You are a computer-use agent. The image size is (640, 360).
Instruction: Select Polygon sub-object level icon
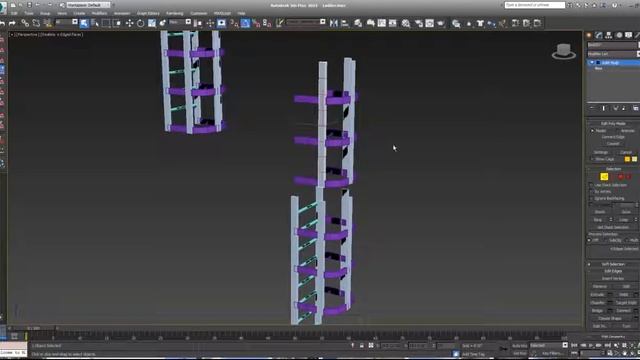tap(621, 177)
